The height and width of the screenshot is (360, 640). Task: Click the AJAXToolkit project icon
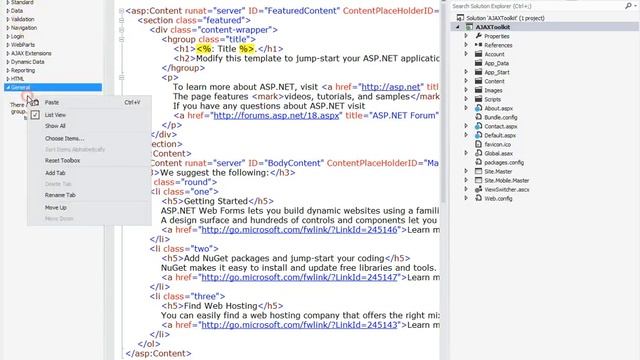click(469, 27)
